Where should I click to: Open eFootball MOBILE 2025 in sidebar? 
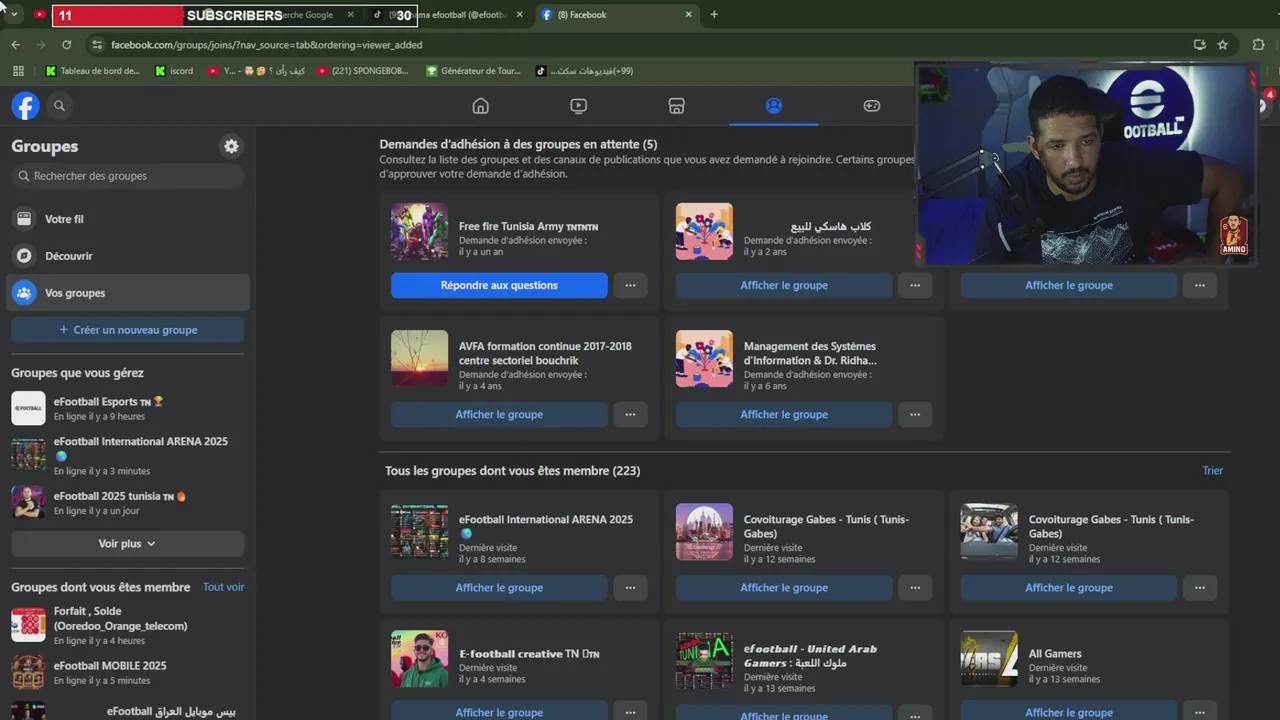click(x=127, y=672)
